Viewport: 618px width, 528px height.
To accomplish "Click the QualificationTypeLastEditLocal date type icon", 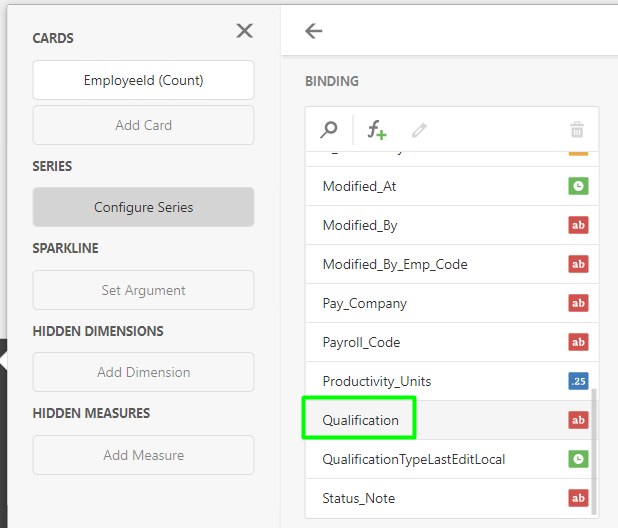I will click(578, 459).
